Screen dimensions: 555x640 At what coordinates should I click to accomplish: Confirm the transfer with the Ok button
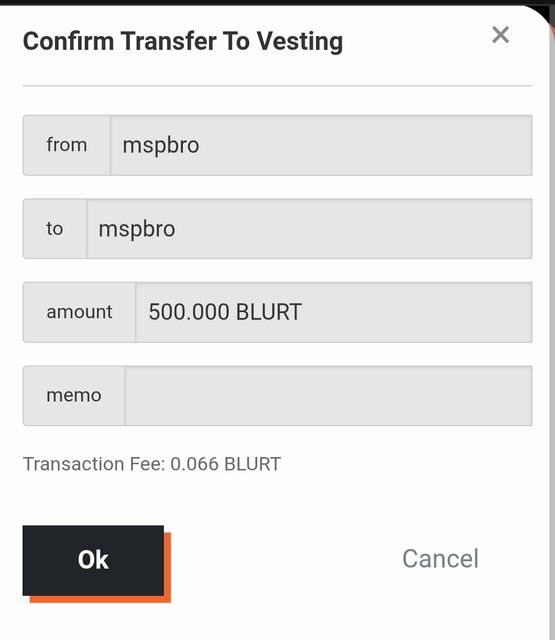pos(93,560)
